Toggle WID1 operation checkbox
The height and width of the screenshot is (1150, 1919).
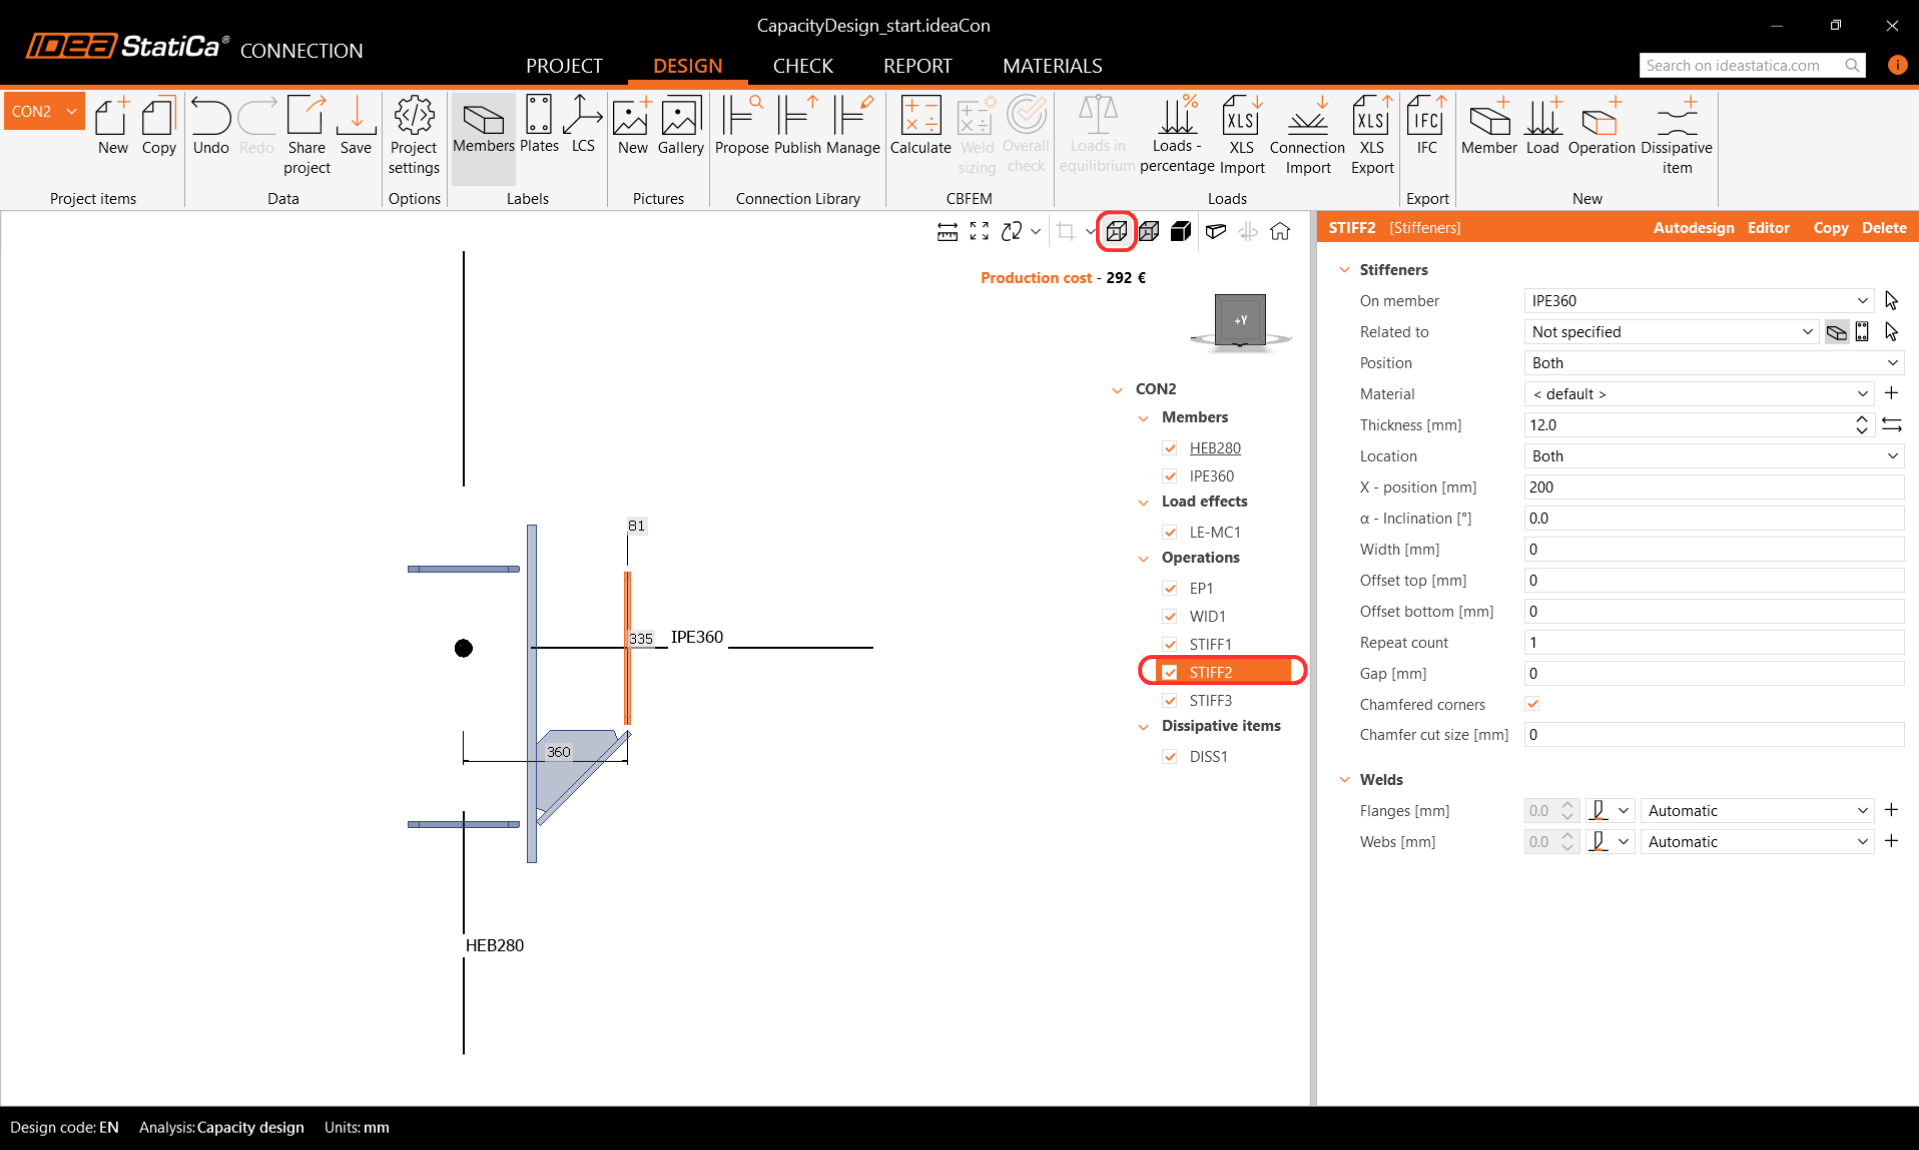(1170, 616)
